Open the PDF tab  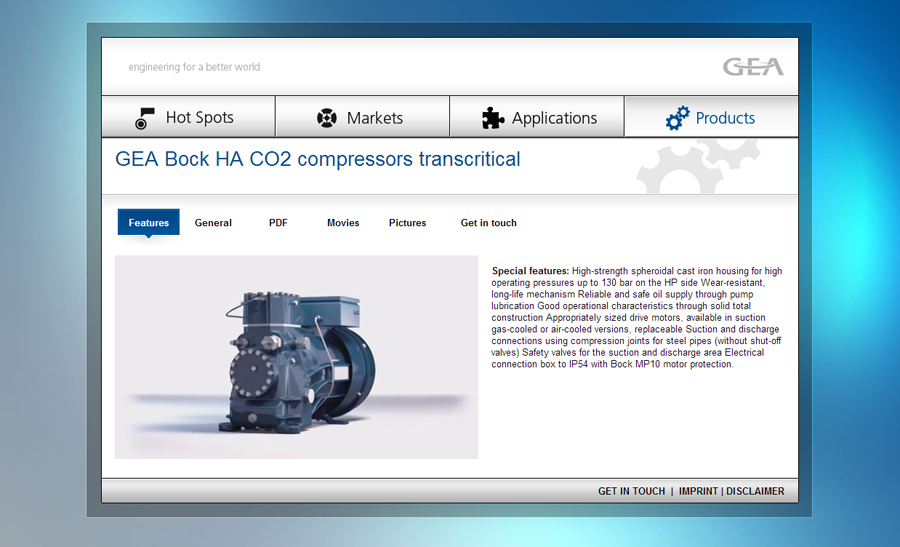[278, 223]
